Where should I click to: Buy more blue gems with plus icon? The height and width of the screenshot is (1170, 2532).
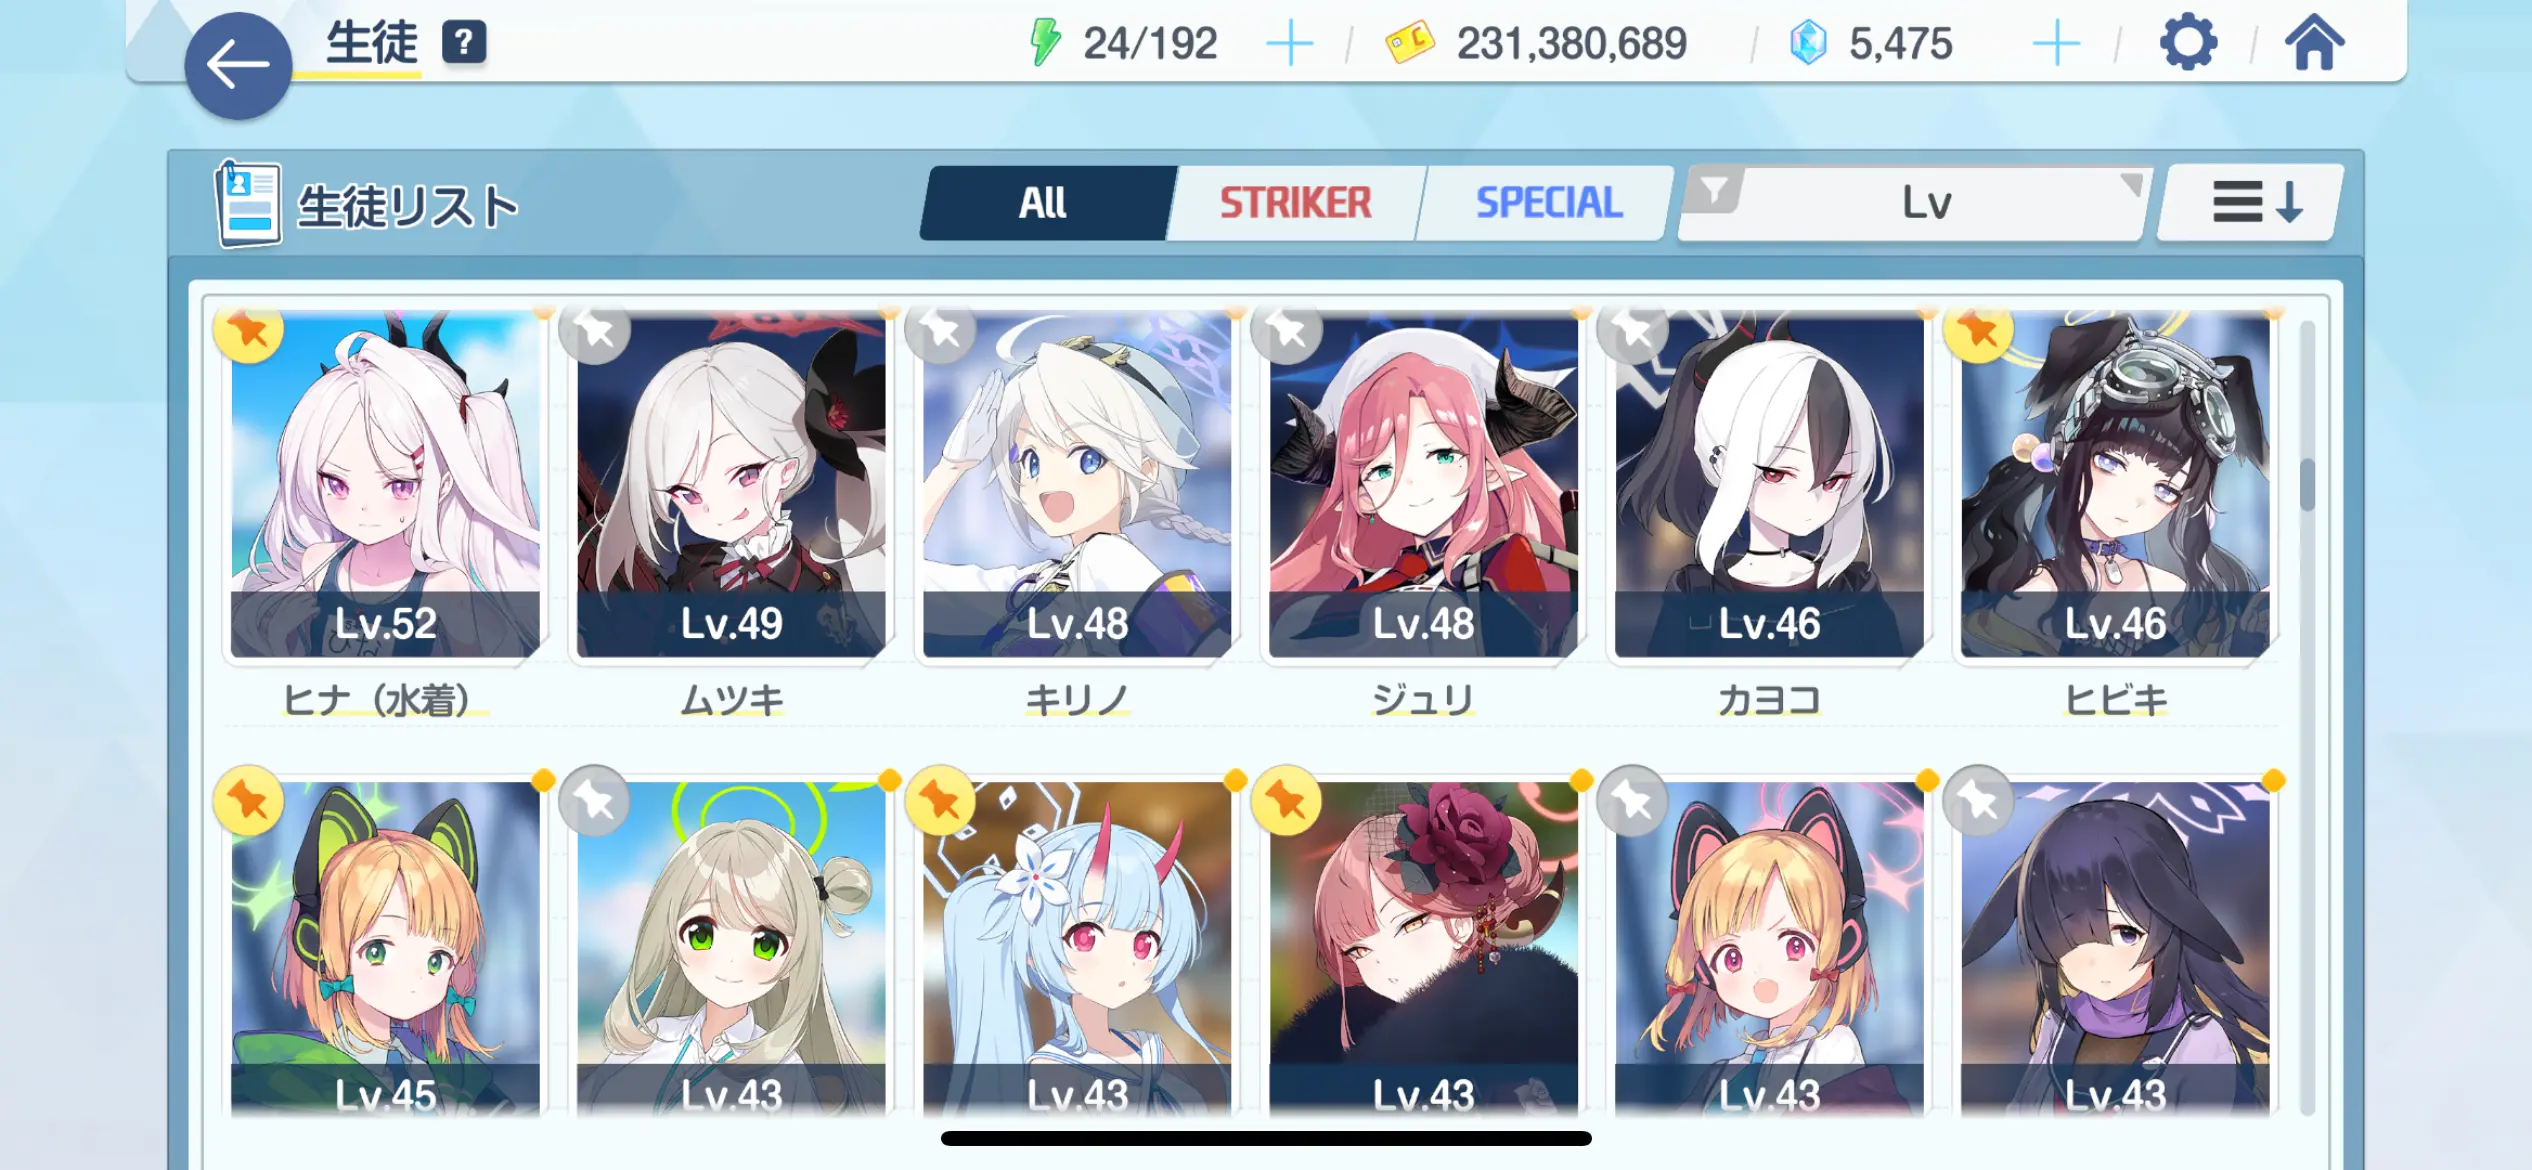tap(2056, 44)
